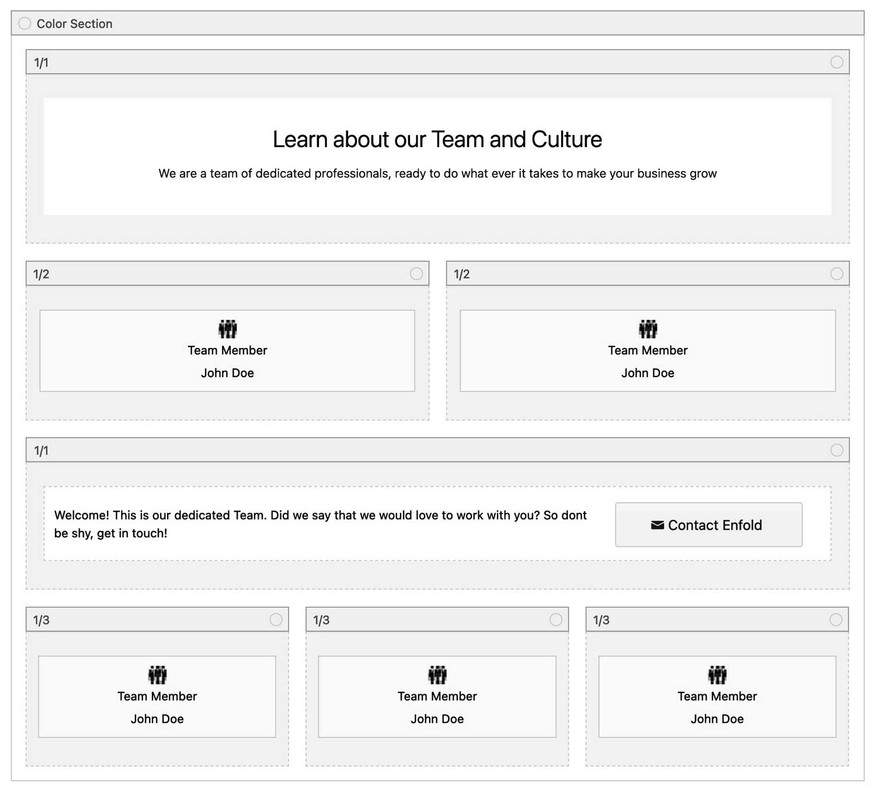
Task: Click the "1/3" label of the middle third column
Action: pos(321,620)
